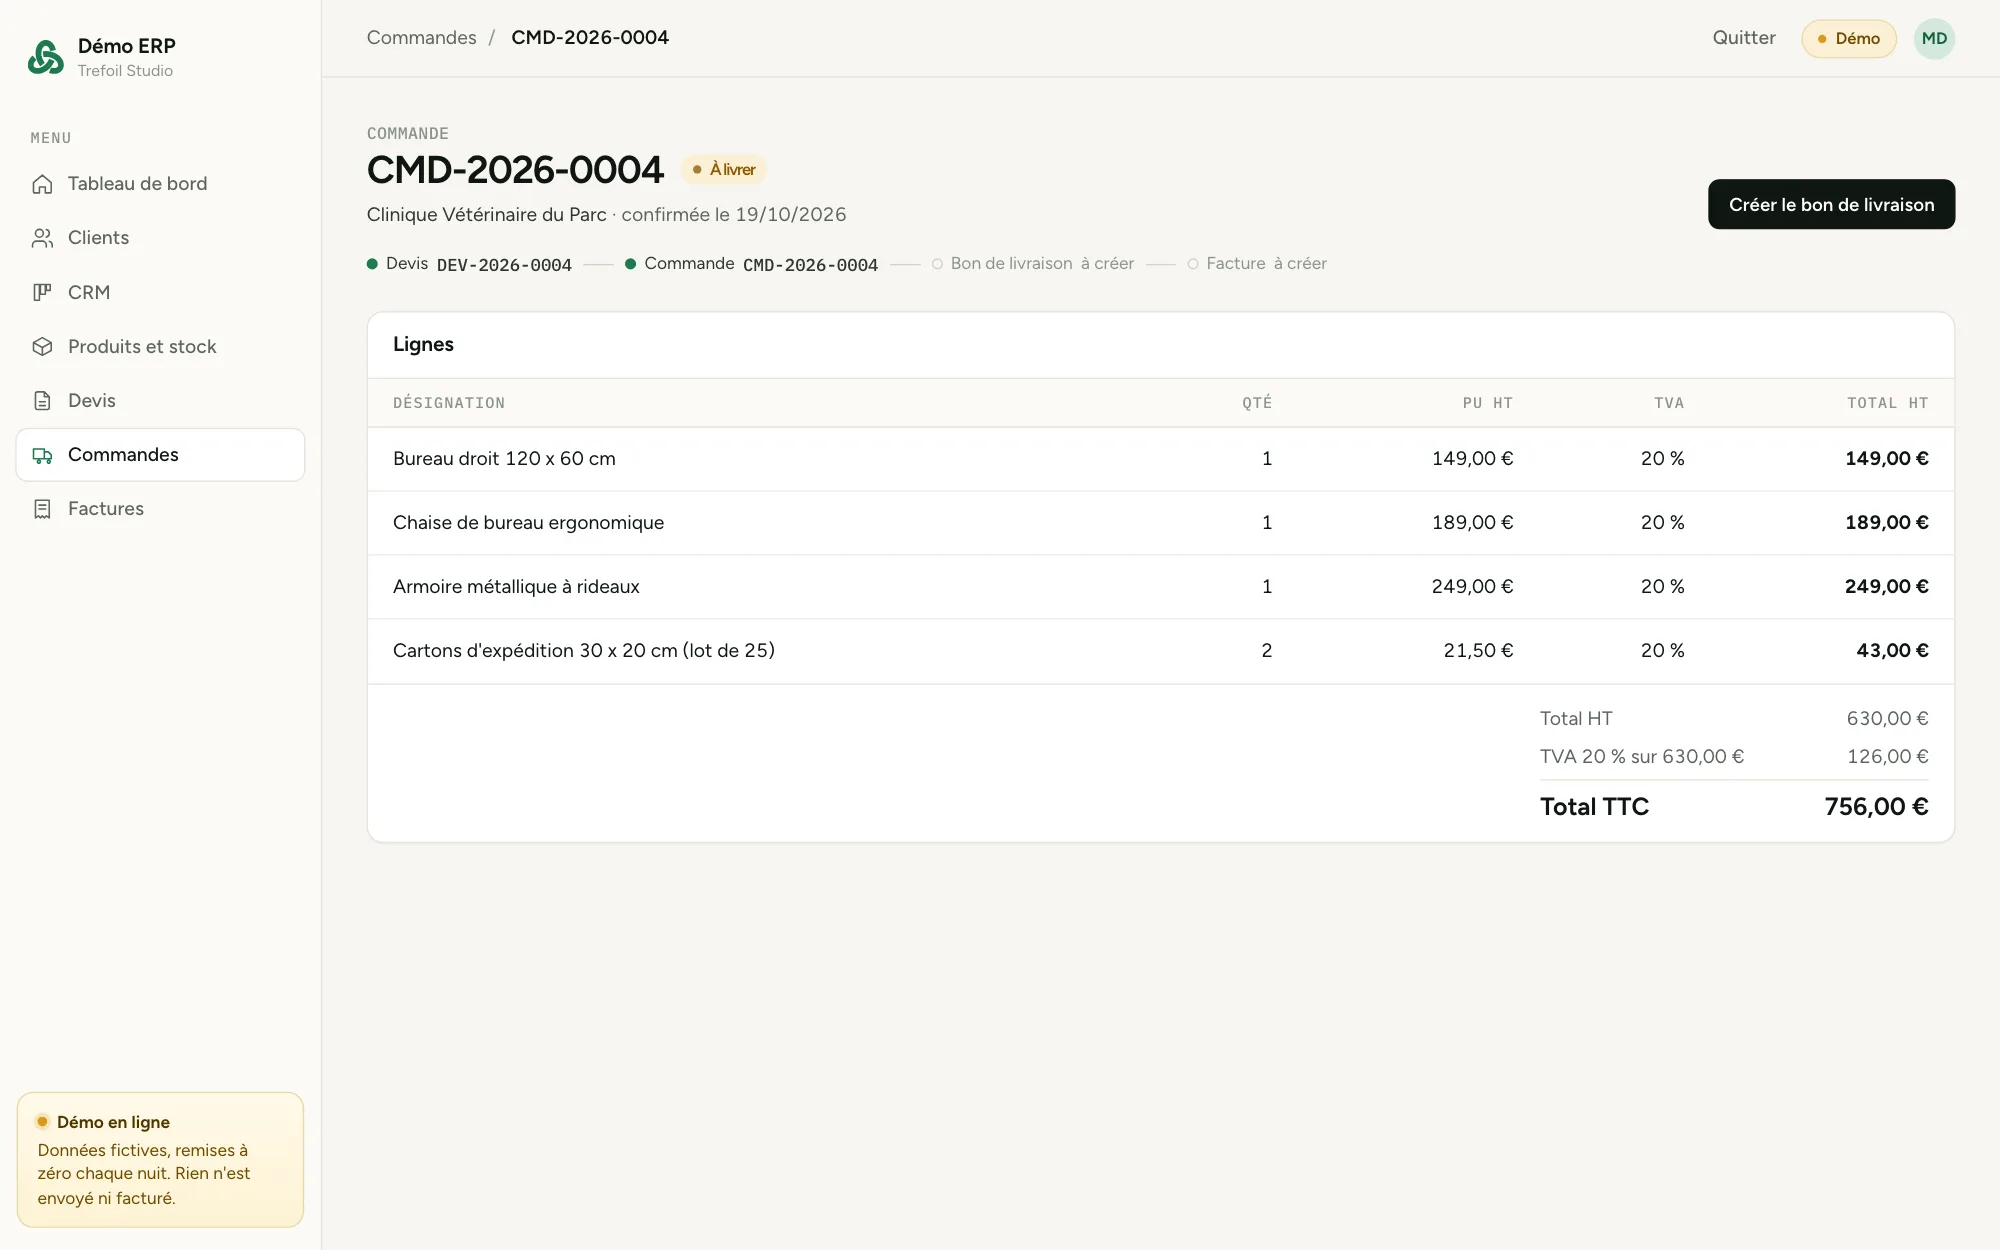The image size is (2000, 1250).
Task: Click the PU HT column header
Action: click(1487, 403)
